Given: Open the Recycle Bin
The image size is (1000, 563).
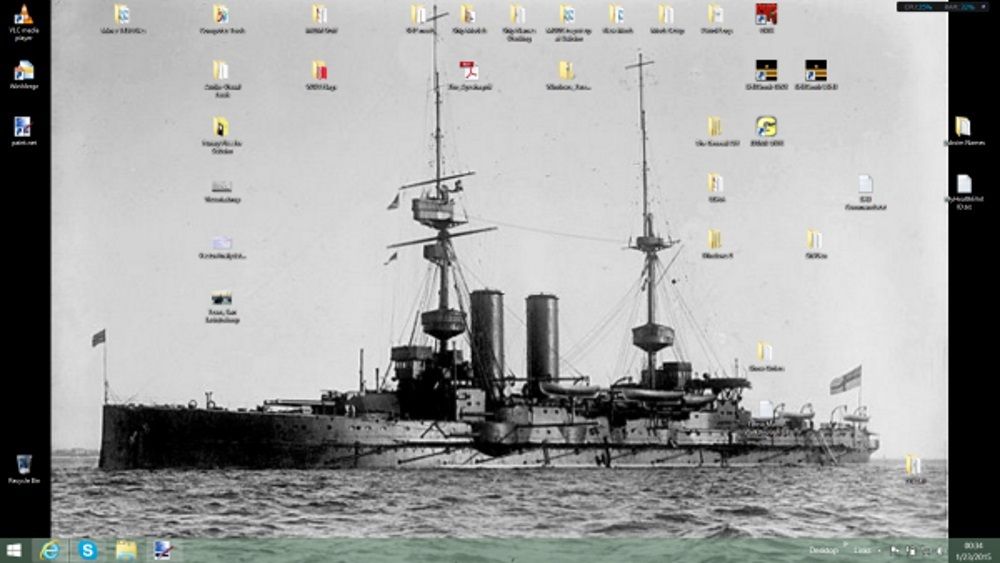Looking at the screenshot, I should (x=24, y=469).
